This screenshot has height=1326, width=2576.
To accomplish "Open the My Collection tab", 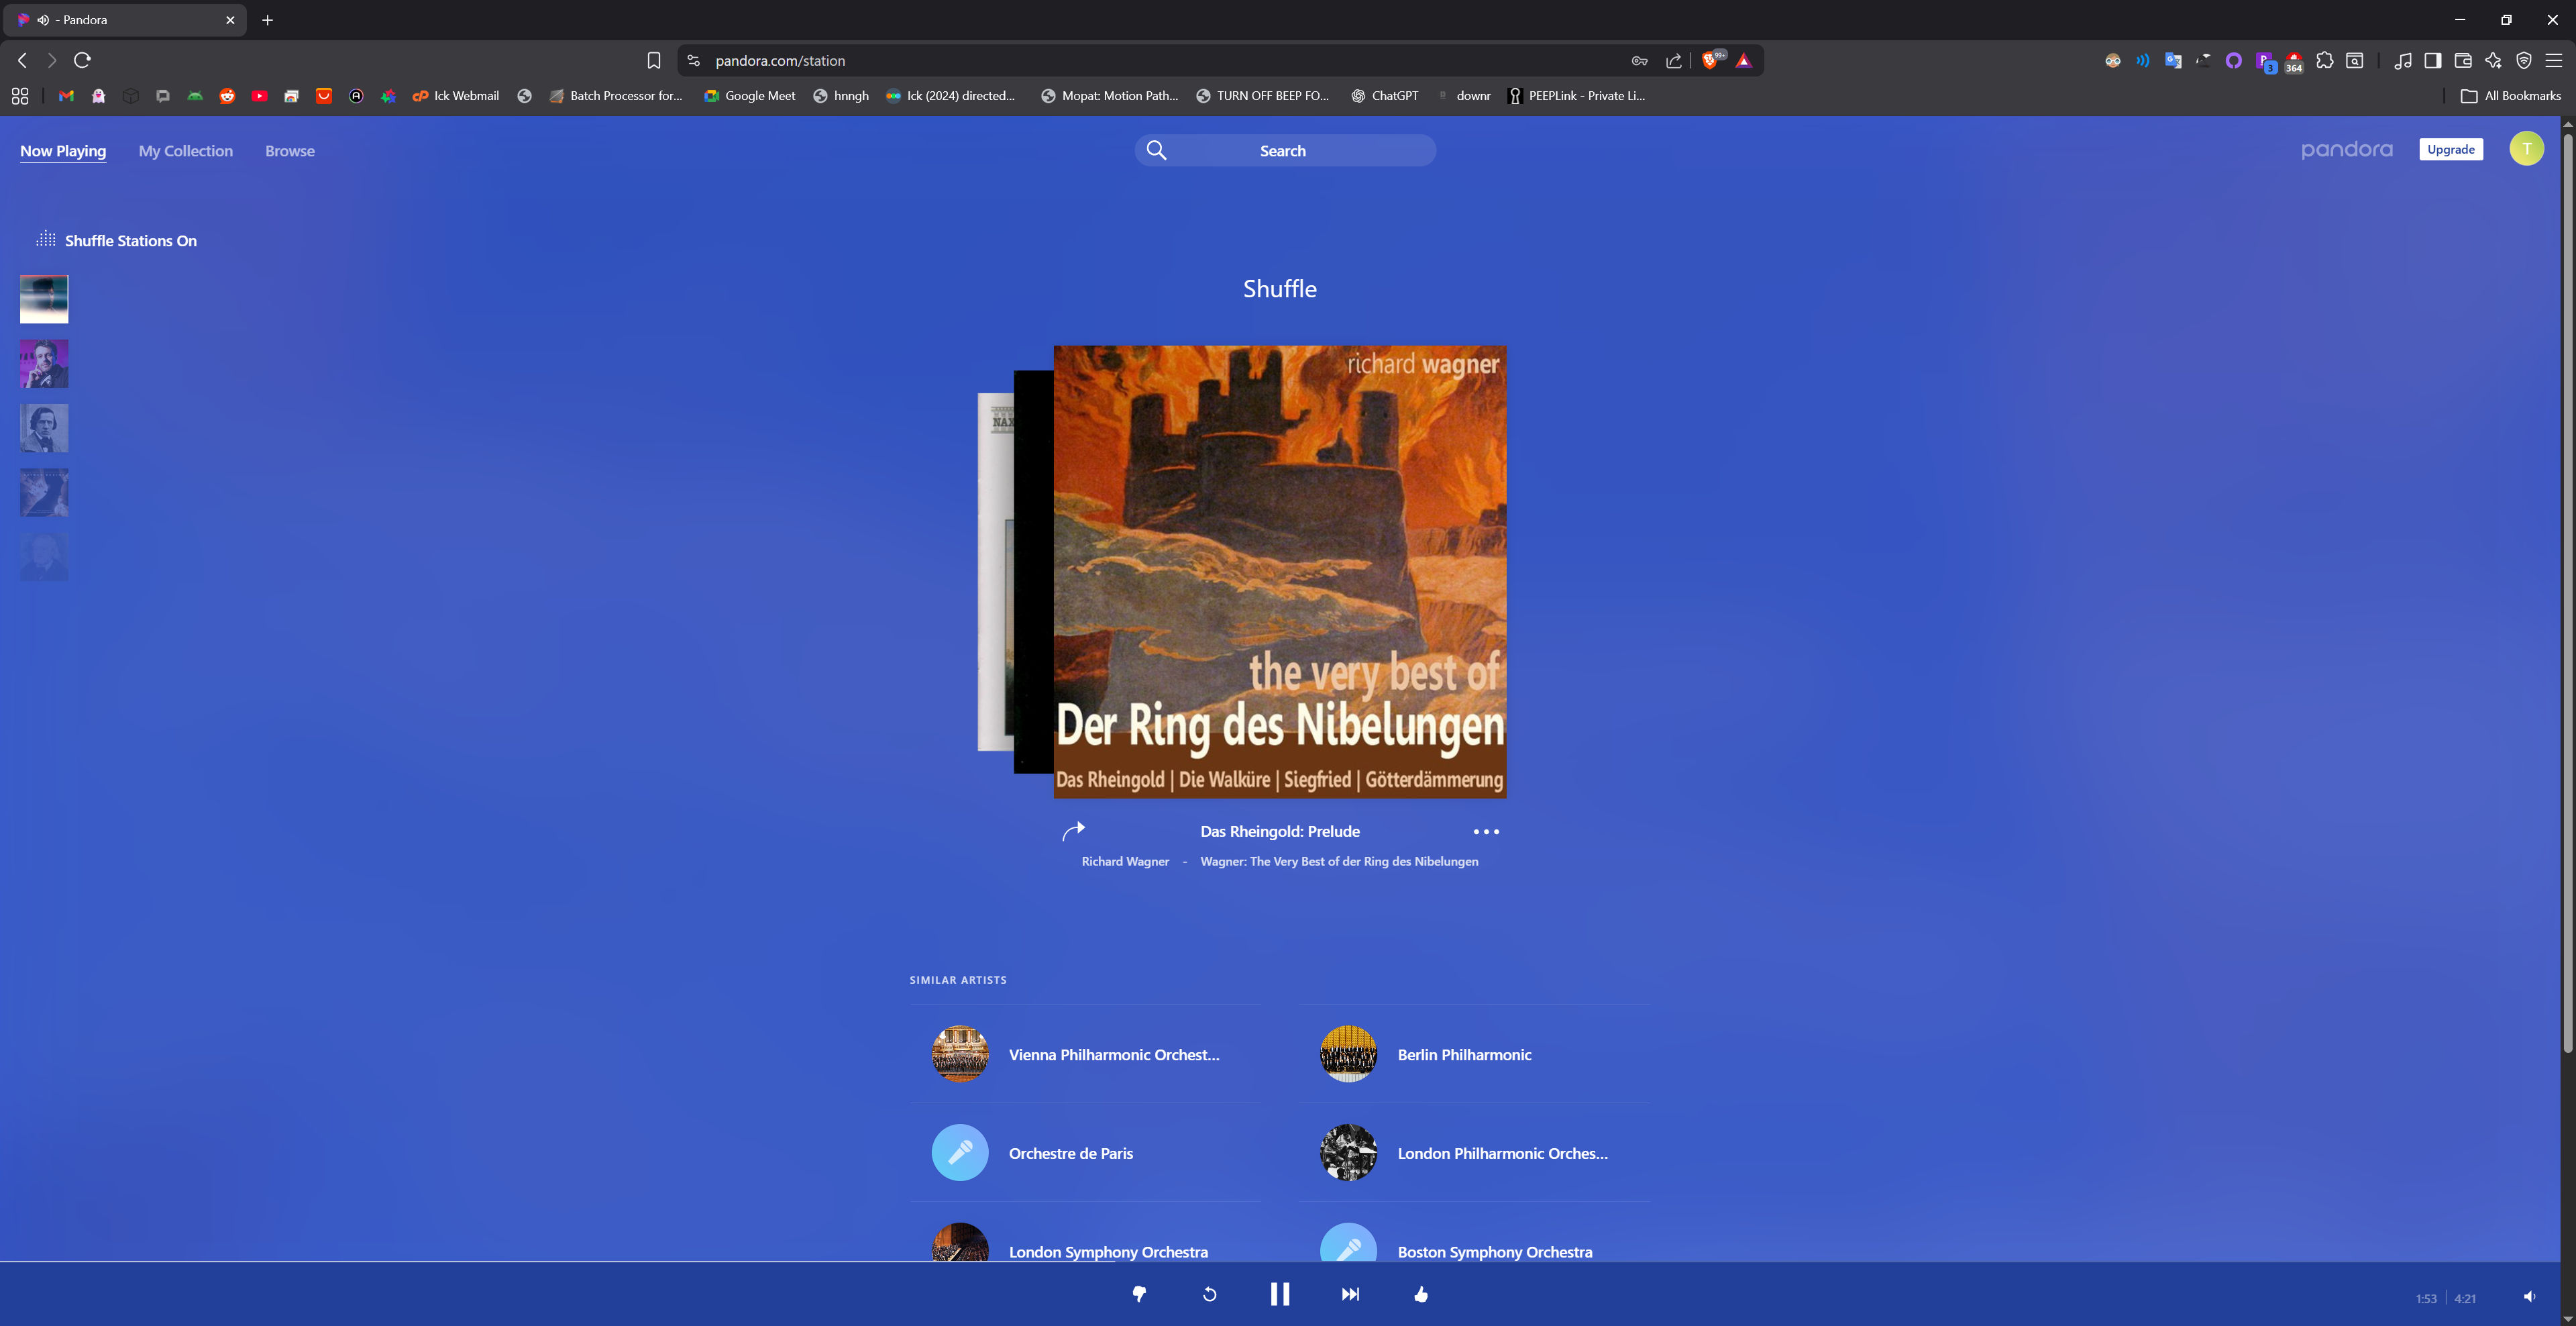I will click(x=185, y=151).
